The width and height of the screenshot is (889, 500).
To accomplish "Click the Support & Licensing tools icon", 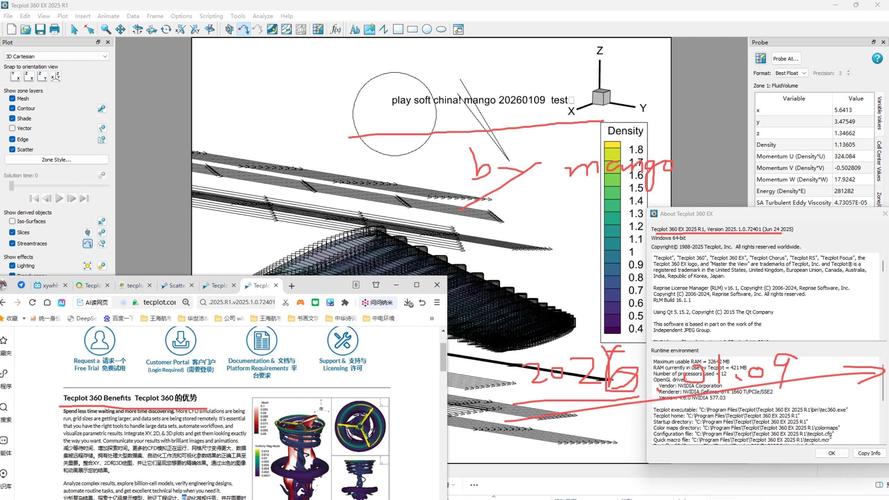I will [342, 340].
